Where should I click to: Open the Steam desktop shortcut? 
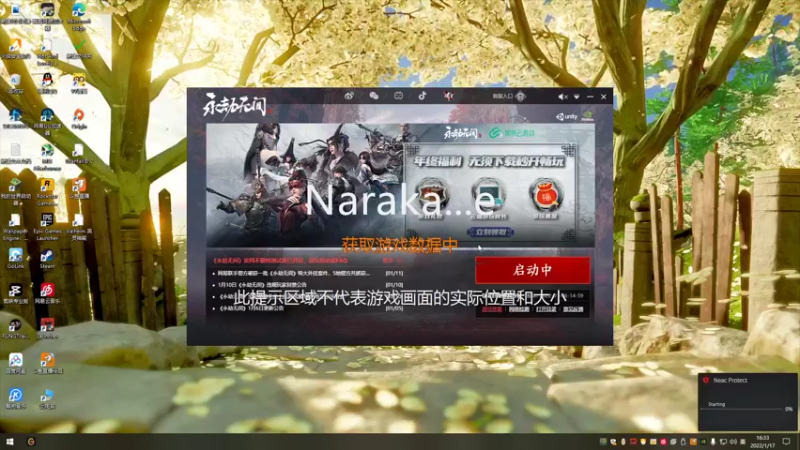pyautogui.click(x=47, y=259)
